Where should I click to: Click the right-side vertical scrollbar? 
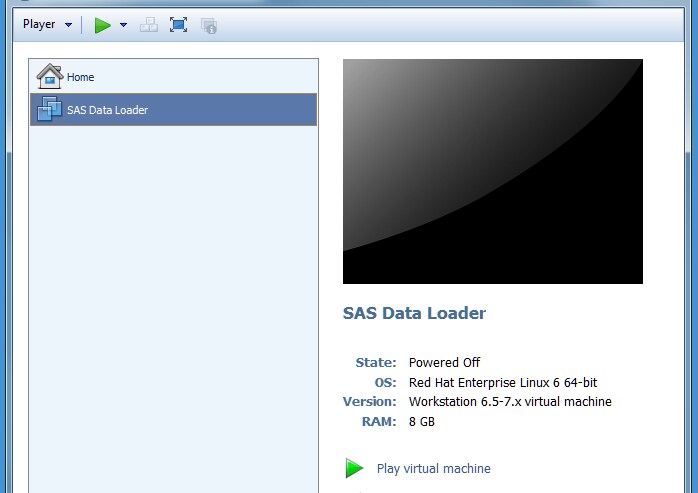click(690, 300)
